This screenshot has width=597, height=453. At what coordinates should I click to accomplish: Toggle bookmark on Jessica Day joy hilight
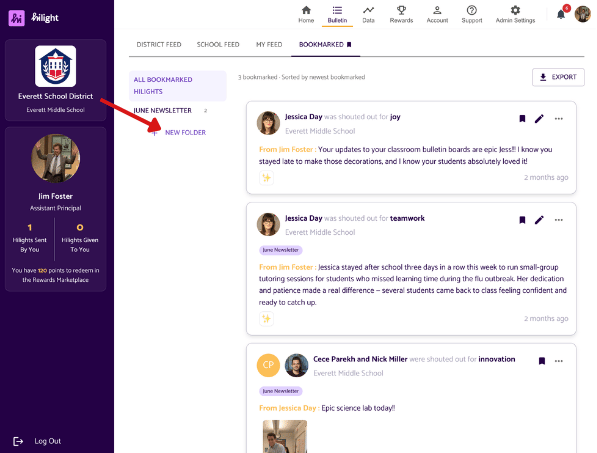[x=522, y=119]
